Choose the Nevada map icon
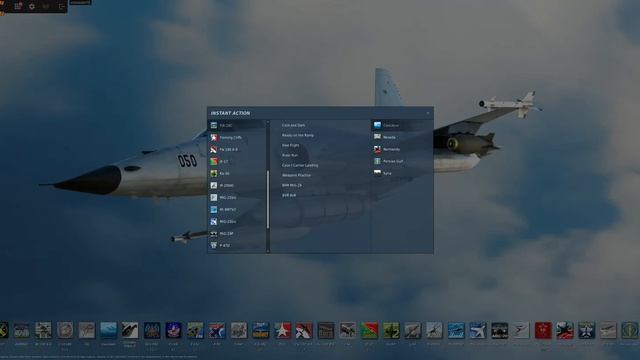This screenshot has height=360, width=640. pyautogui.click(x=377, y=137)
